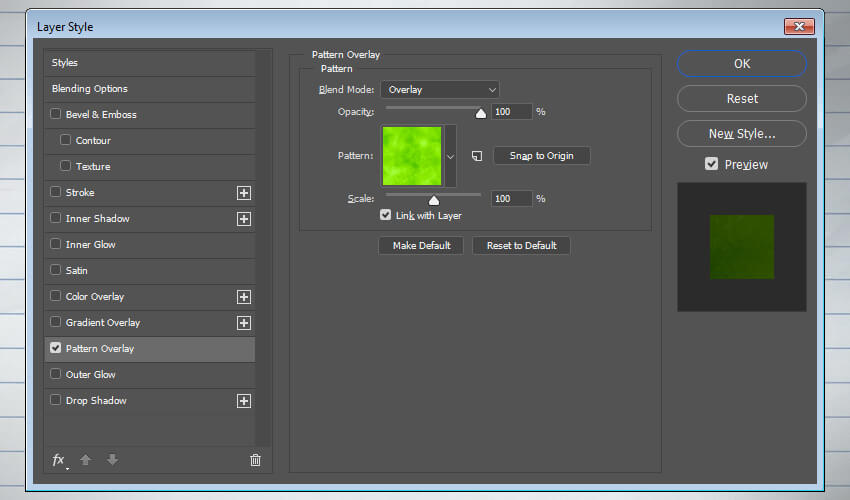Move effect up with the up arrow
Screen dimensions: 850x500
[x=86, y=460]
